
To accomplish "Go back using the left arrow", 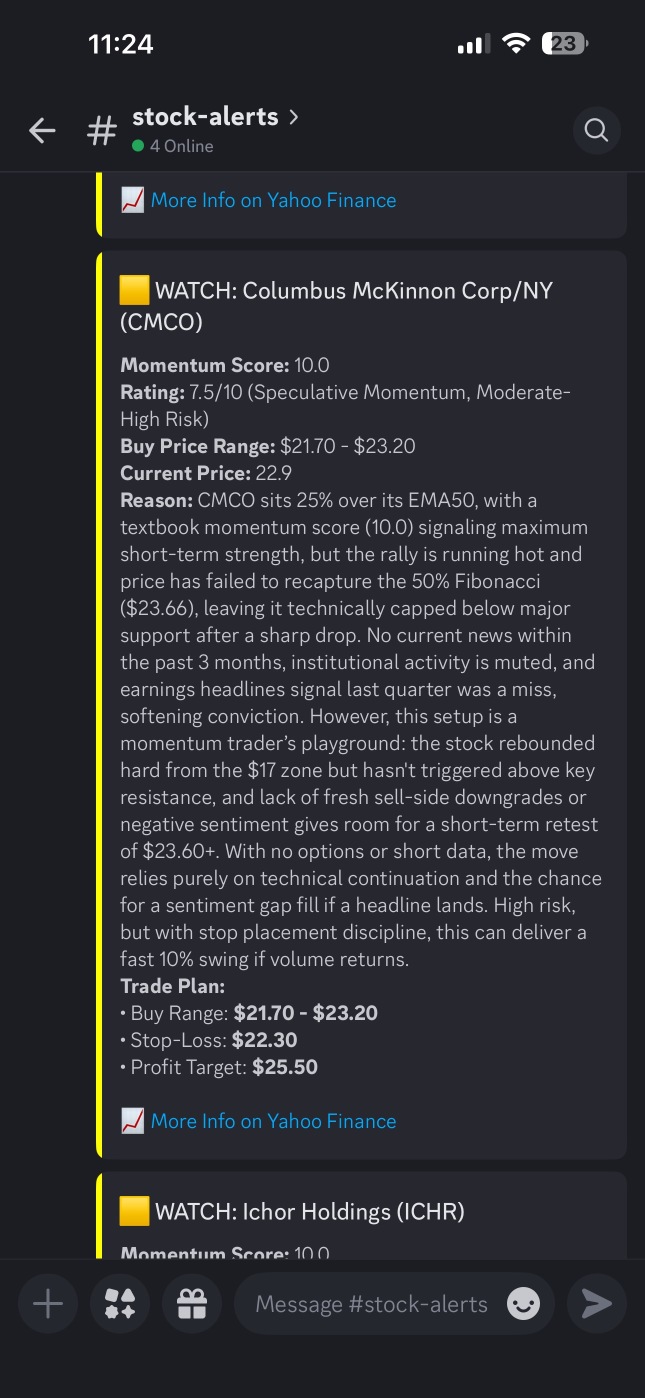I will 42,130.
